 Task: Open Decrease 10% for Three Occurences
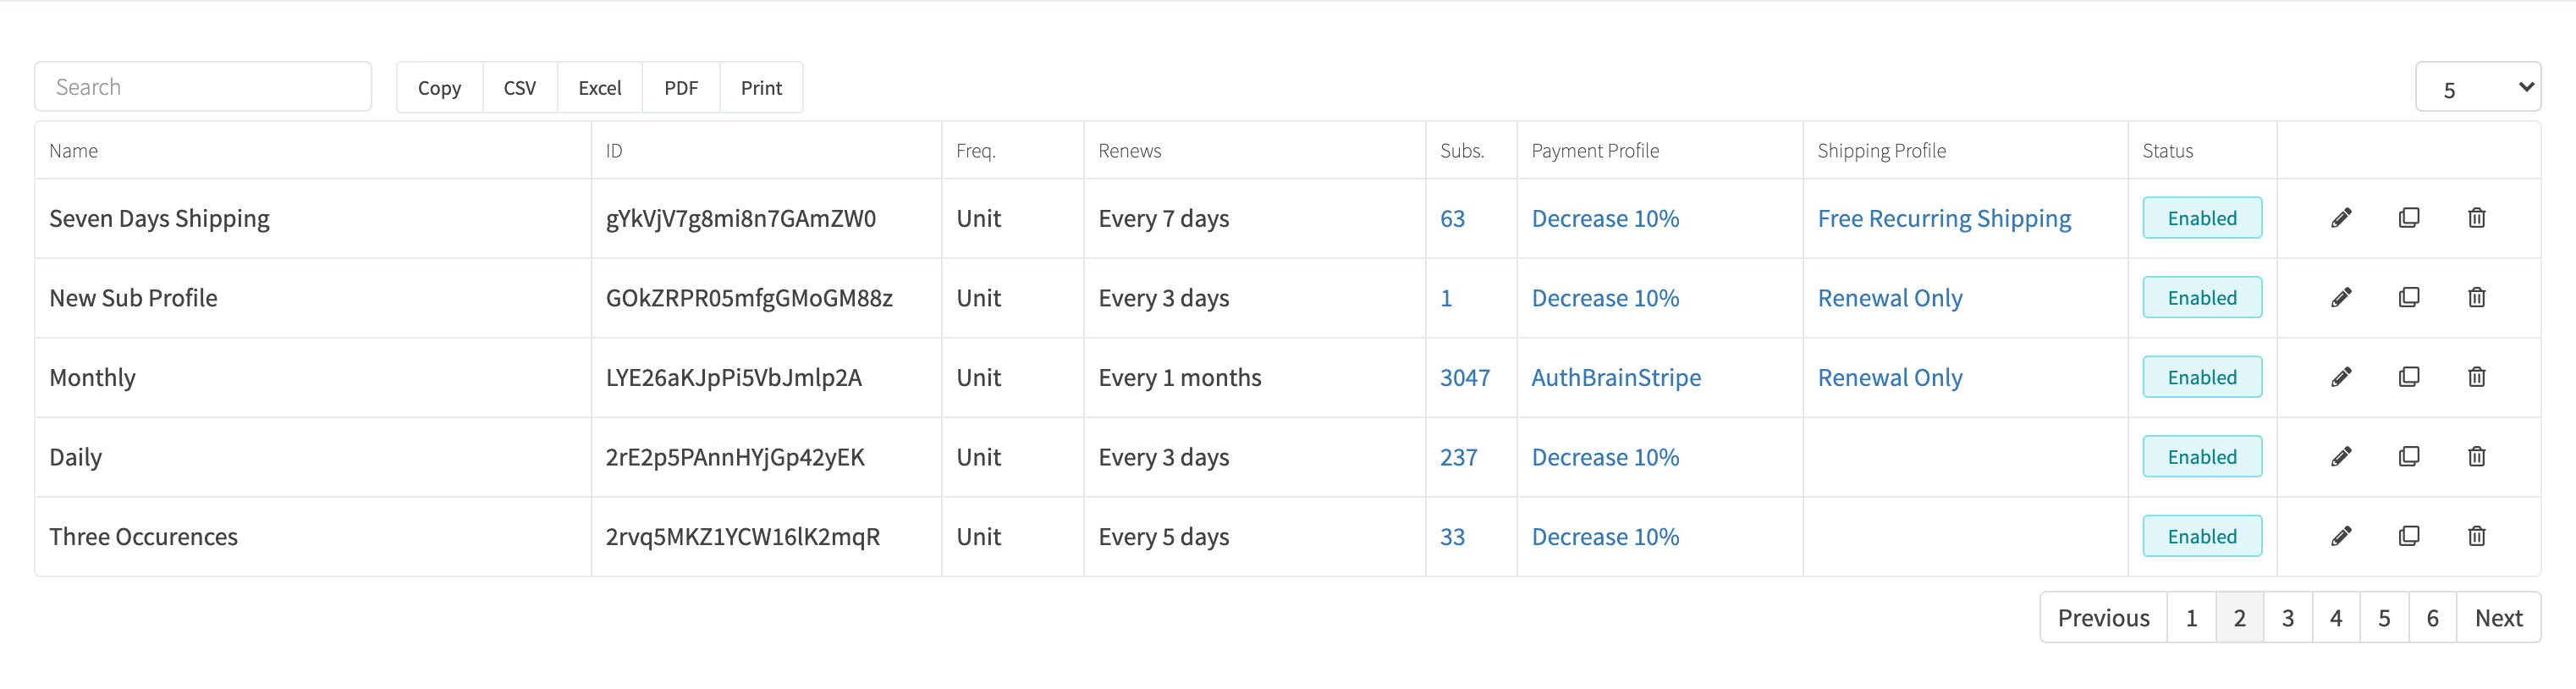1605,537
